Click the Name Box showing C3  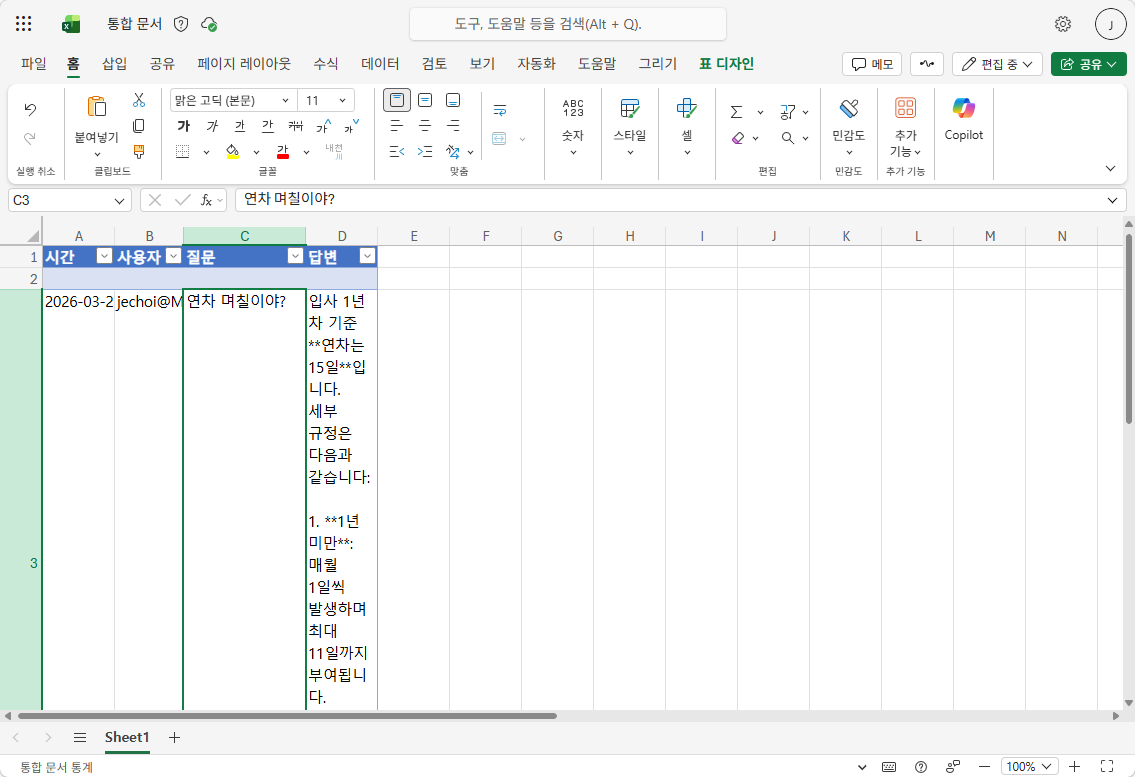(x=69, y=200)
